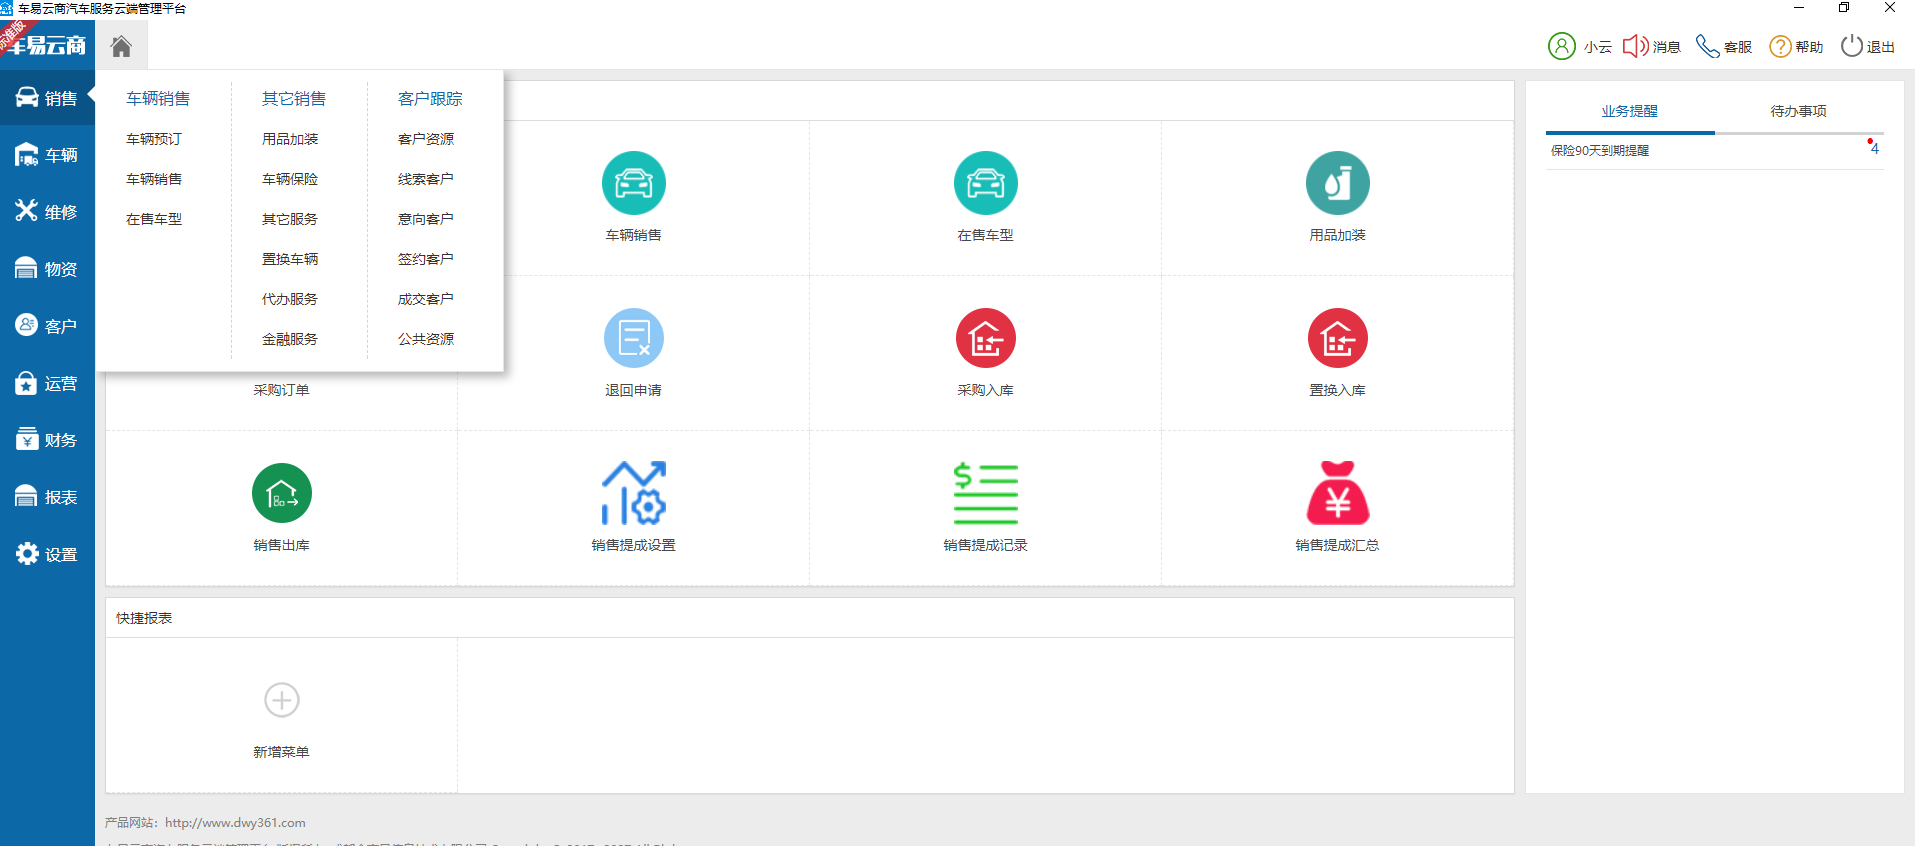
Task: Select 签约客户 menu item
Action: (426, 259)
